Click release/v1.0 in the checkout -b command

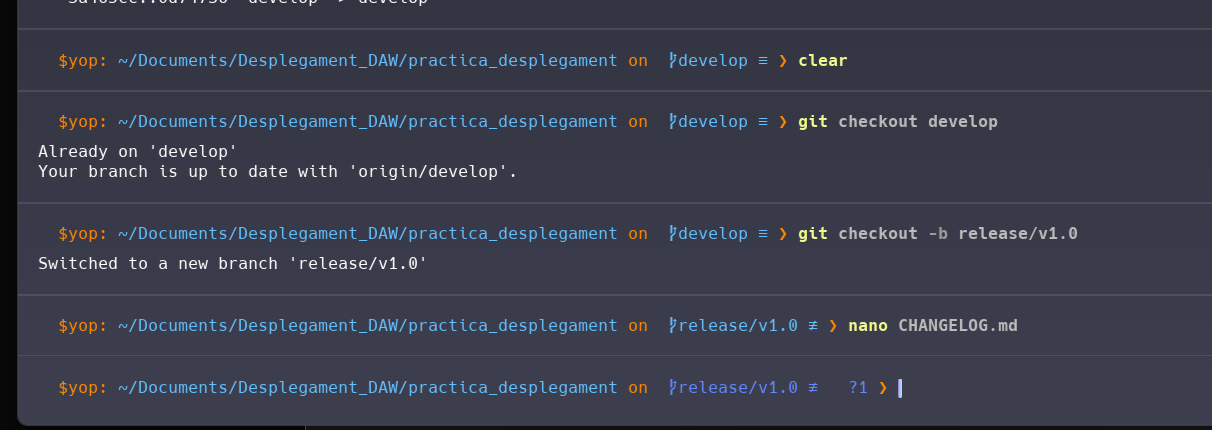[1018, 233]
